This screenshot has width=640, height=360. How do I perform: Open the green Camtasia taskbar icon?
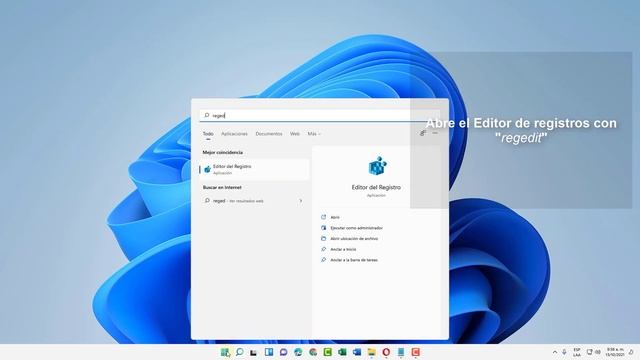click(327, 352)
